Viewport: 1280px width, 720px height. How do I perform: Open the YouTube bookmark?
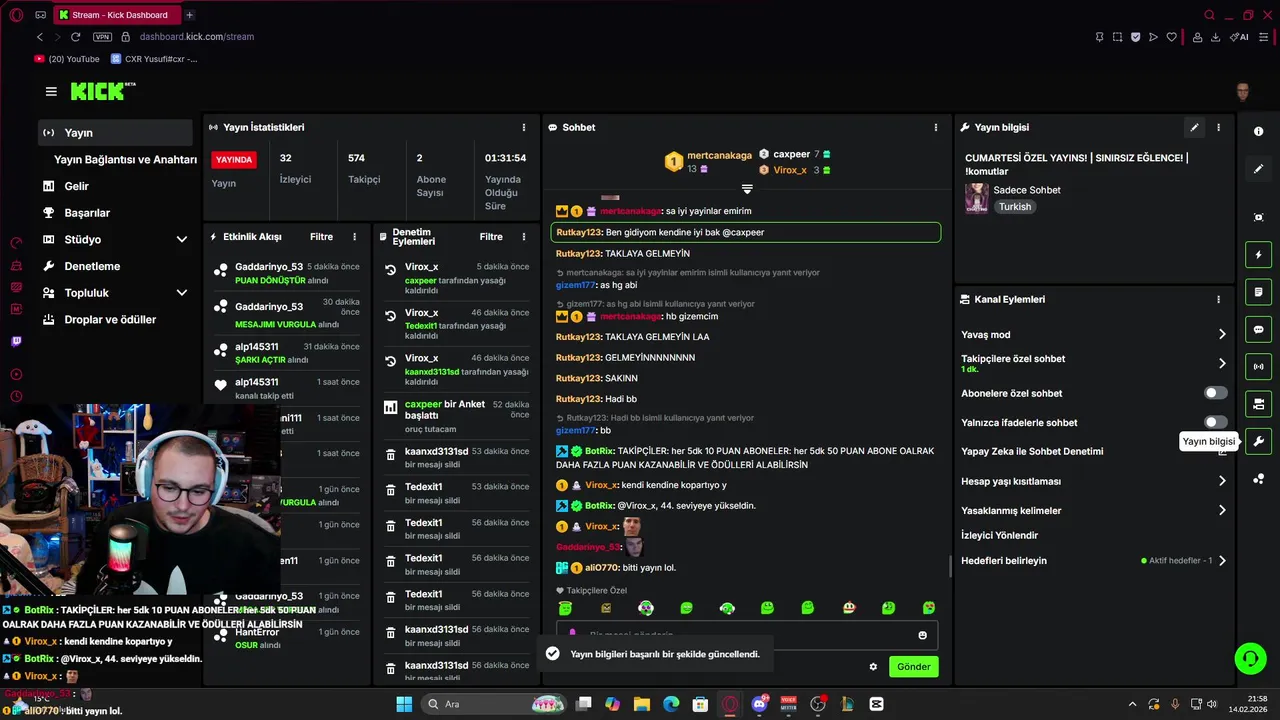tap(67, 59)
